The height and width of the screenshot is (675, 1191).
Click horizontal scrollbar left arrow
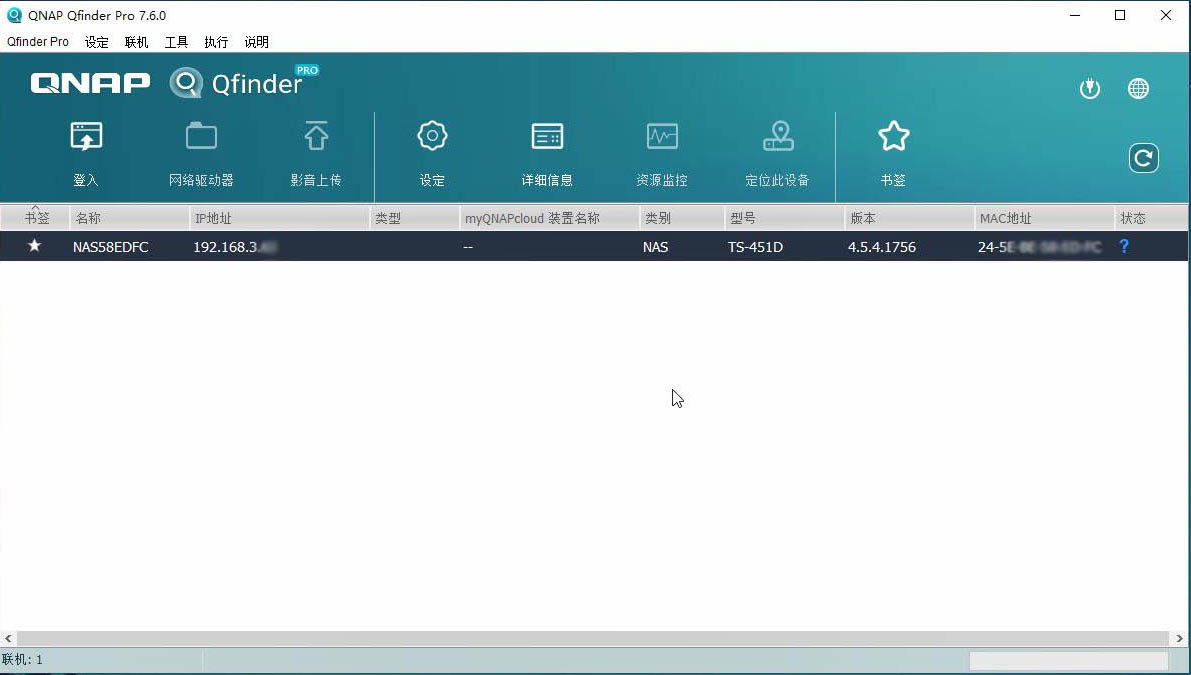pyautogui.click(x=8, y=639)
